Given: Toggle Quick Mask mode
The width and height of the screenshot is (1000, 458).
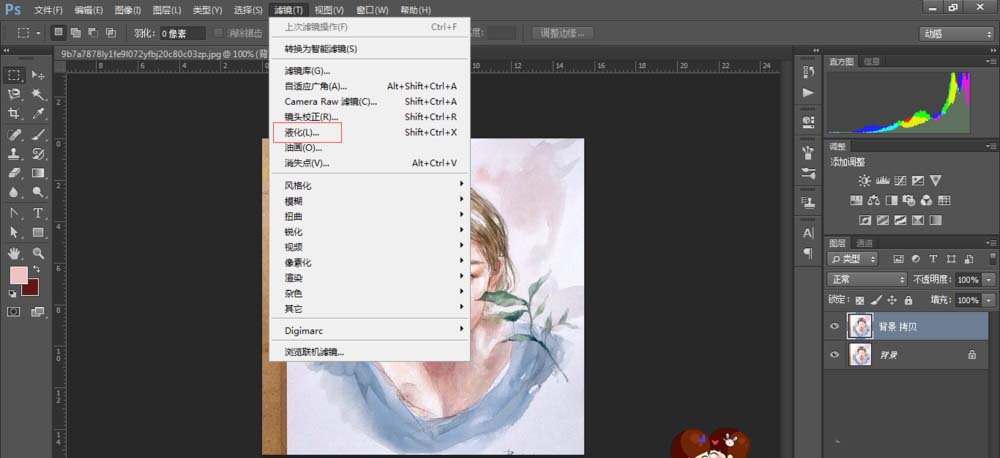Looking at the screenshot, I should coord(14,312).
